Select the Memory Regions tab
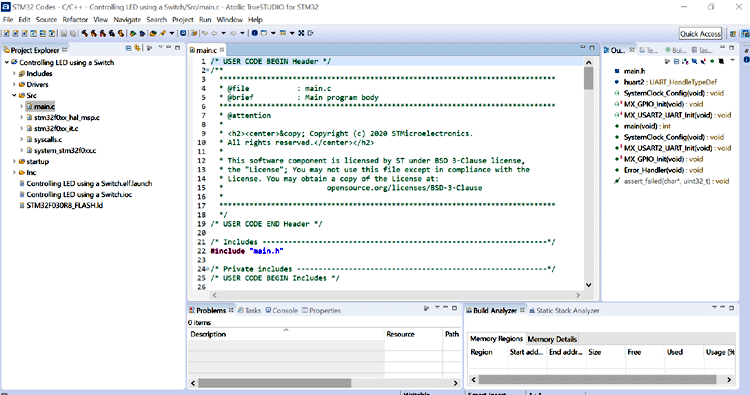Screen dimensions: 750x395 pos(496,339)
